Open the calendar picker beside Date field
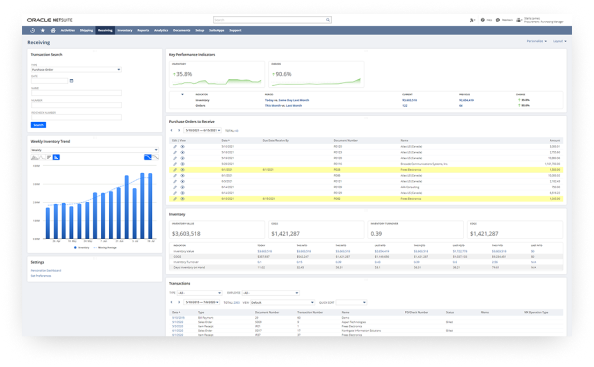594x367 pixels. click(71, 81)
